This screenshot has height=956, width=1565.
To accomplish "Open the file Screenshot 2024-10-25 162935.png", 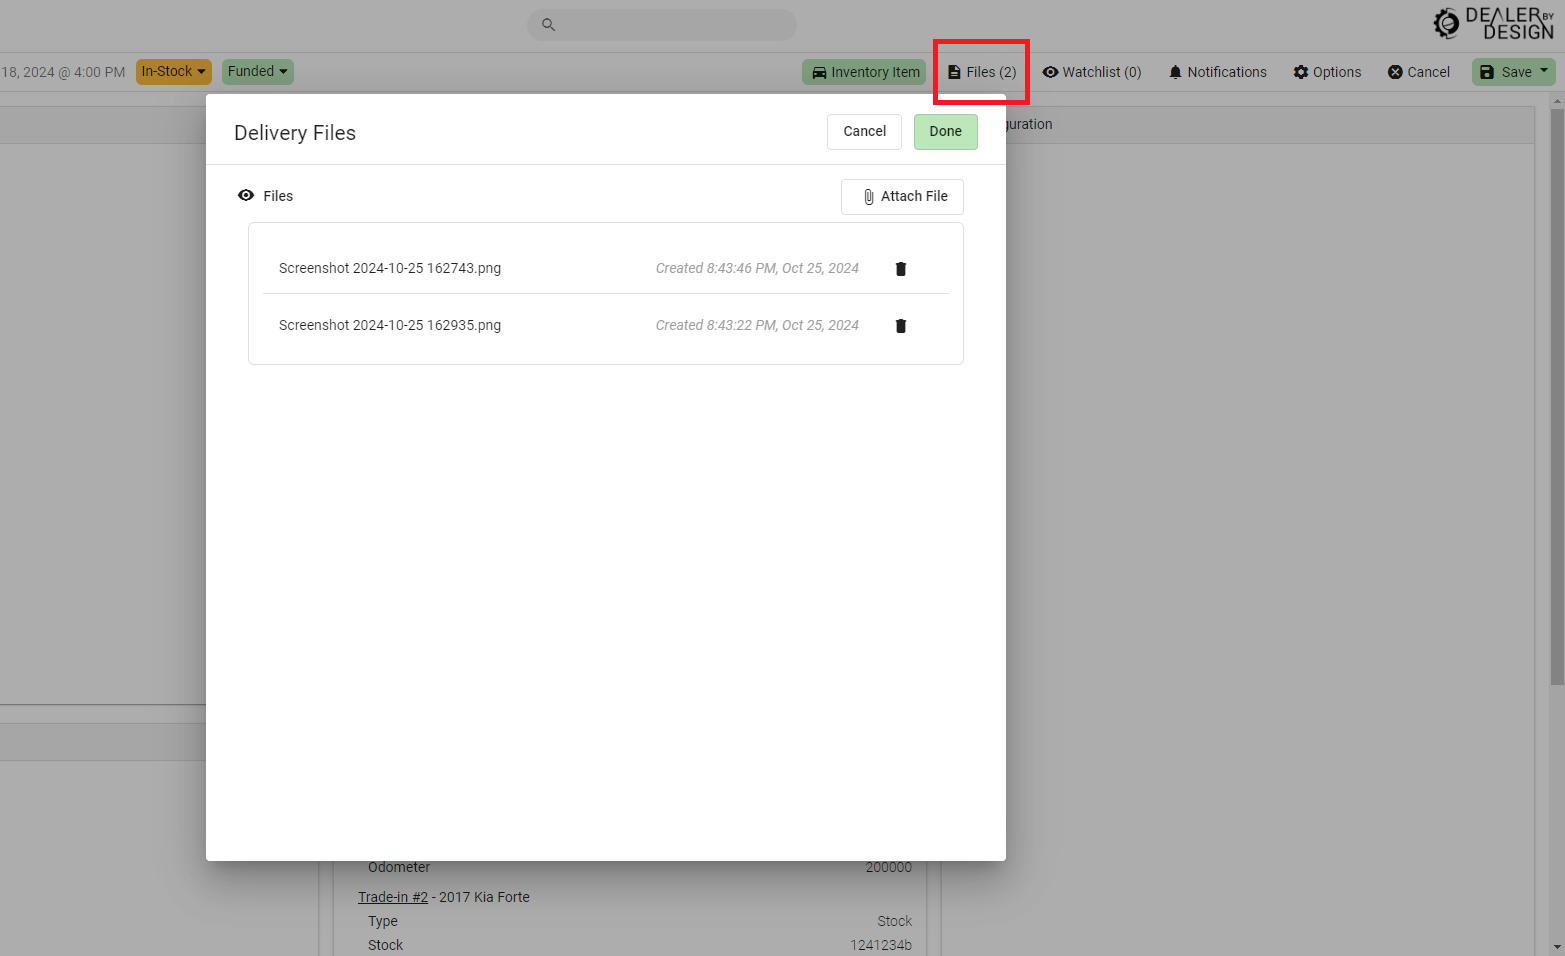I will click(390, 325).
